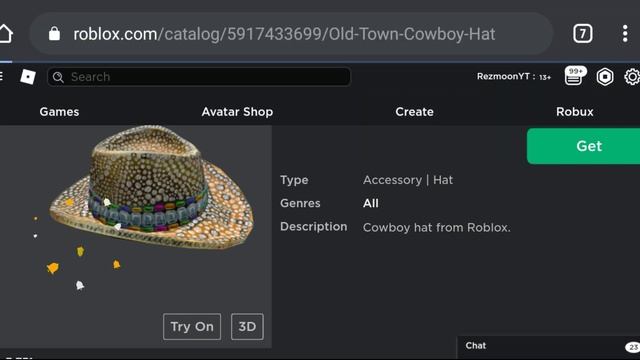
Task: Click the Type label
Action: click(294, 180)
